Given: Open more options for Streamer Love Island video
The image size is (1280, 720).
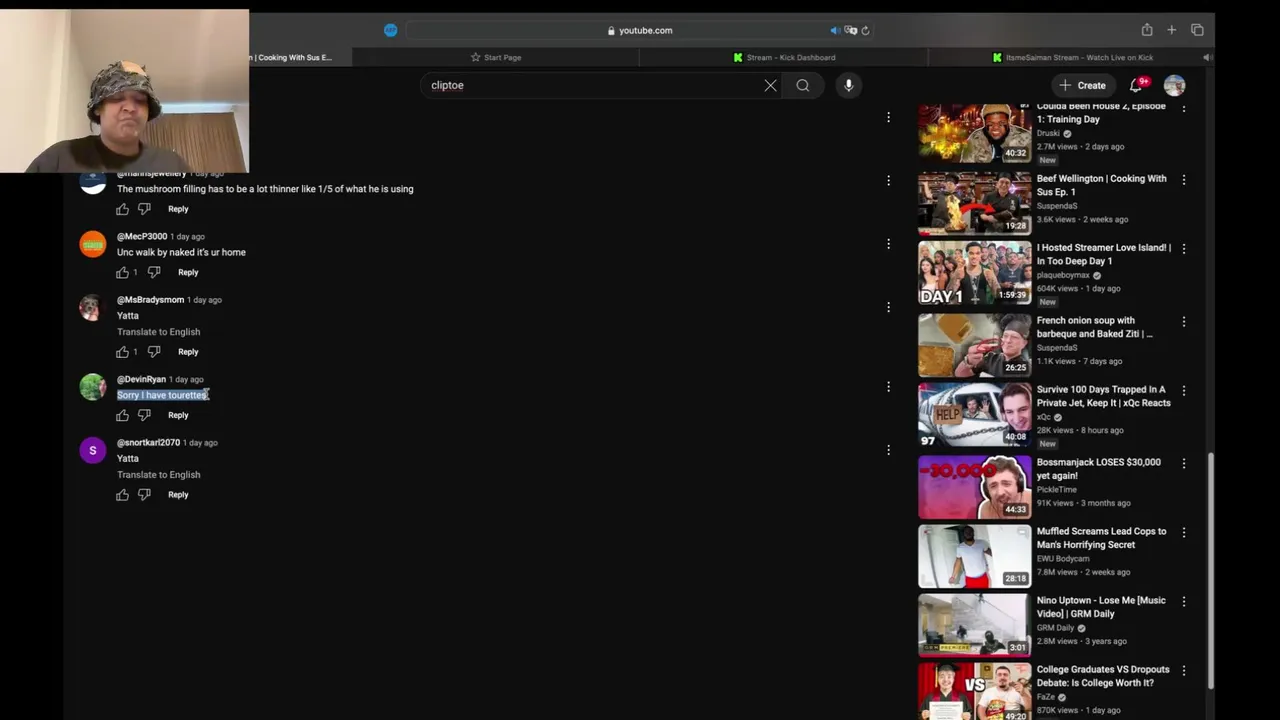Looking at the screenshot, I should (1184, 249).
